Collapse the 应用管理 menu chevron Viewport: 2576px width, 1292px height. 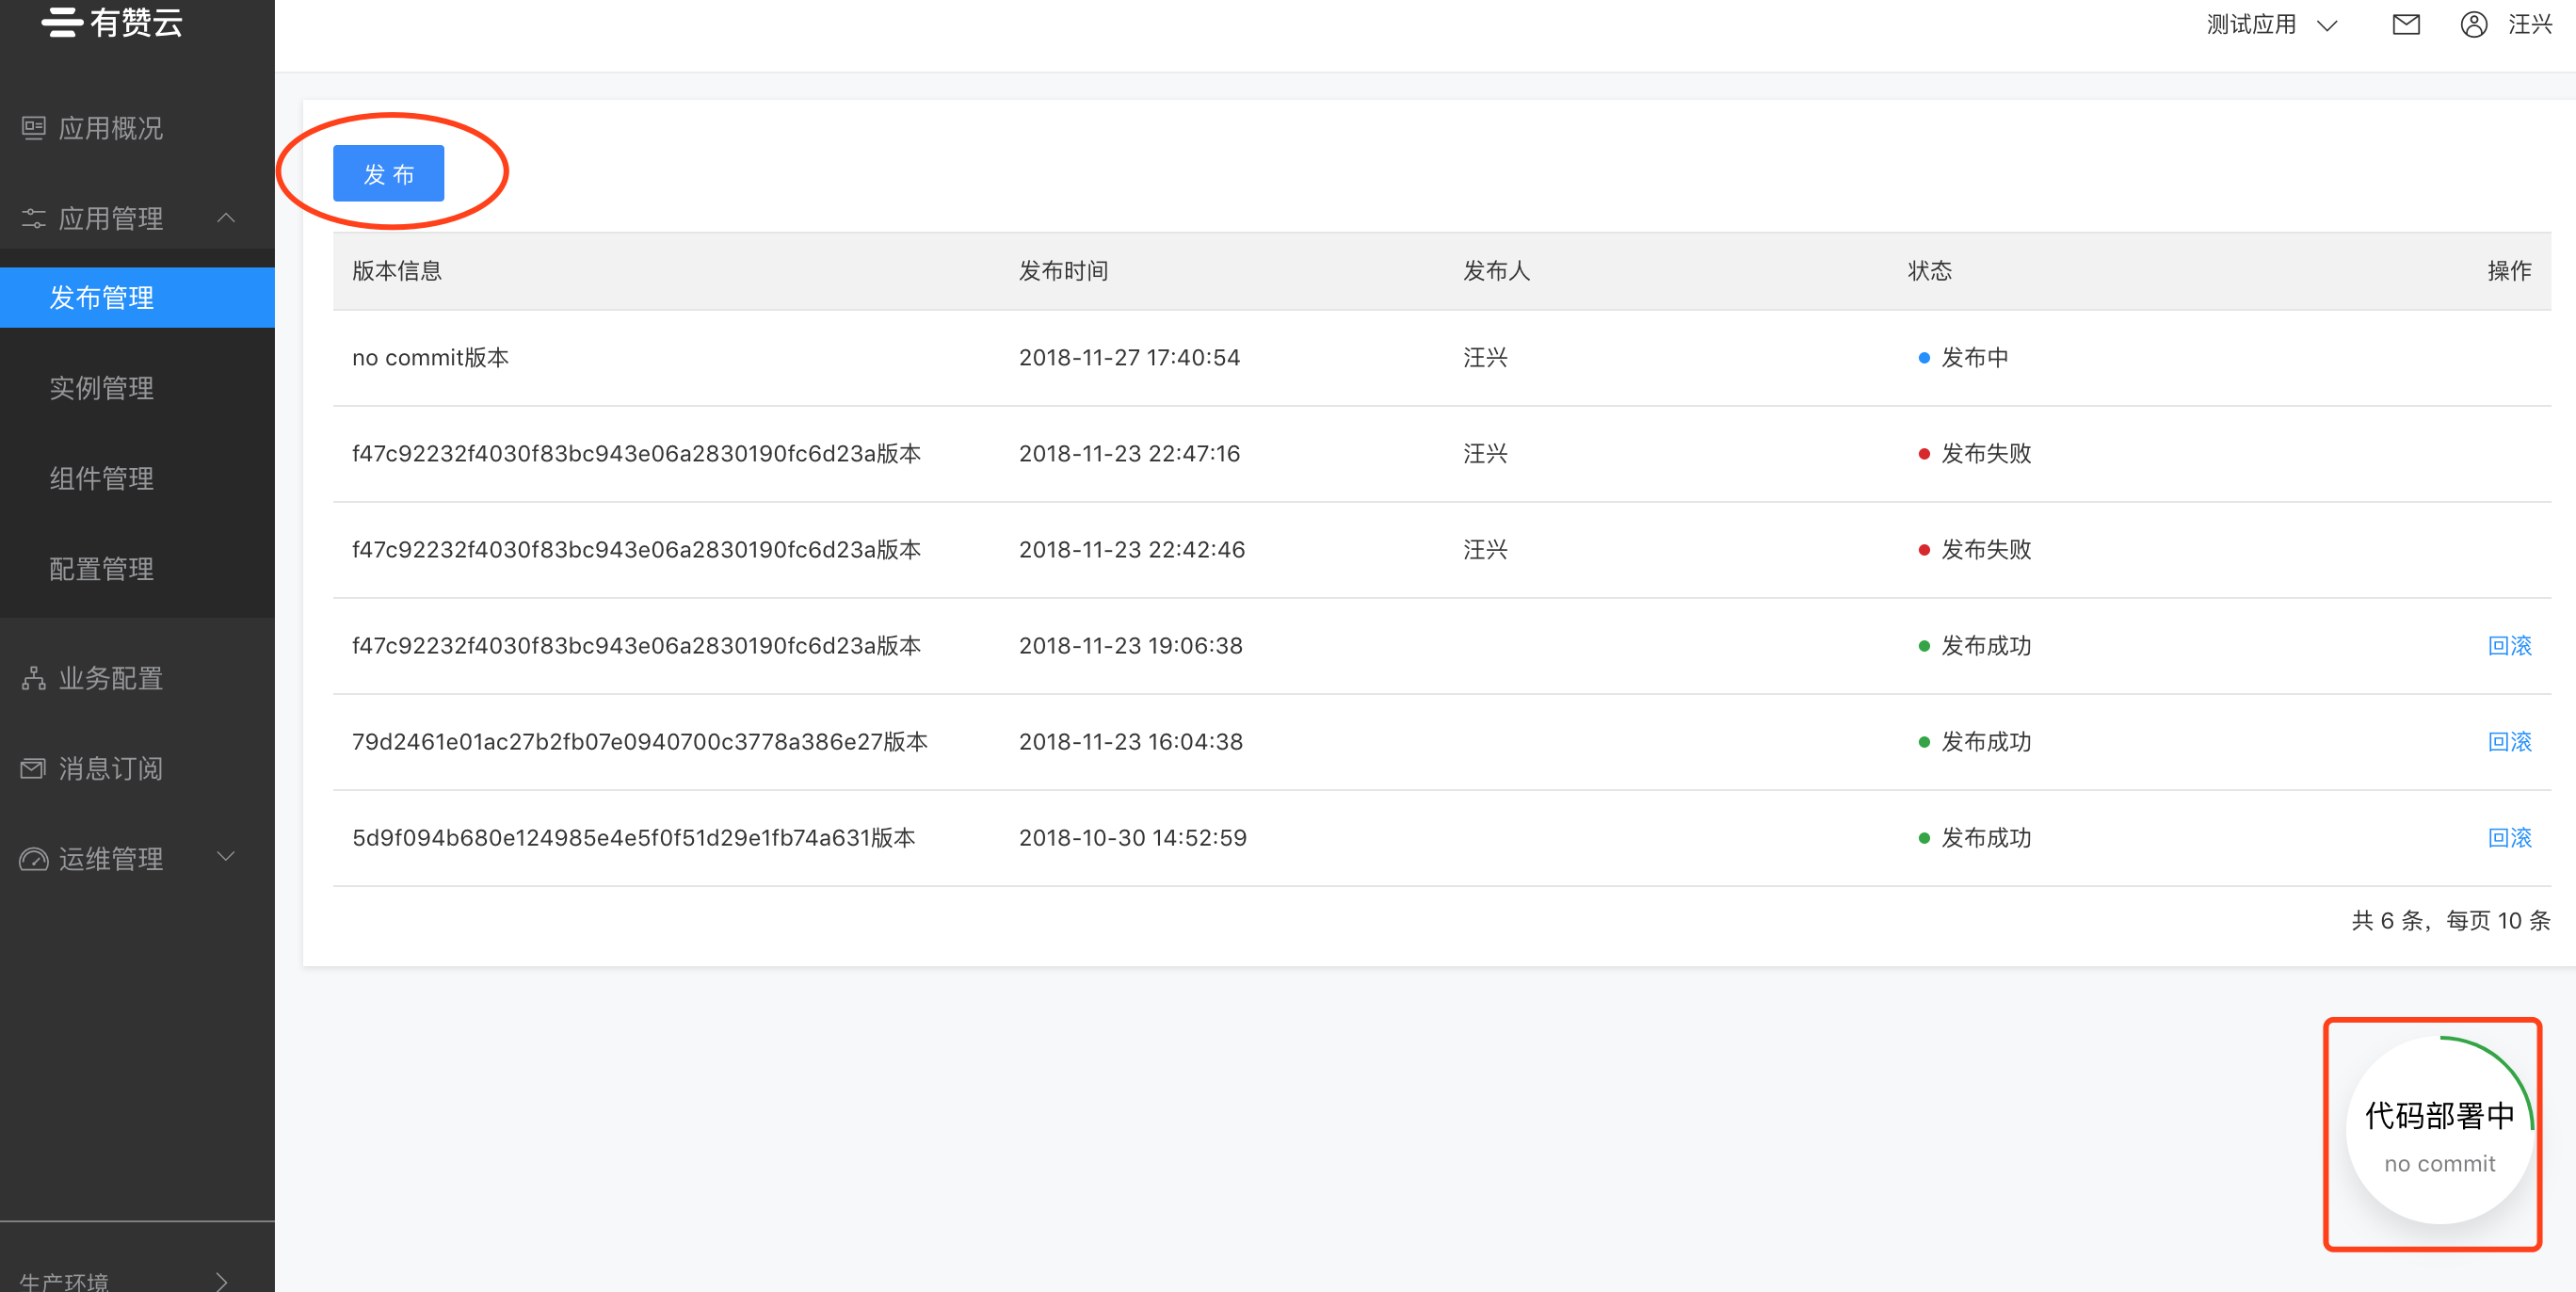pos(226,217)
